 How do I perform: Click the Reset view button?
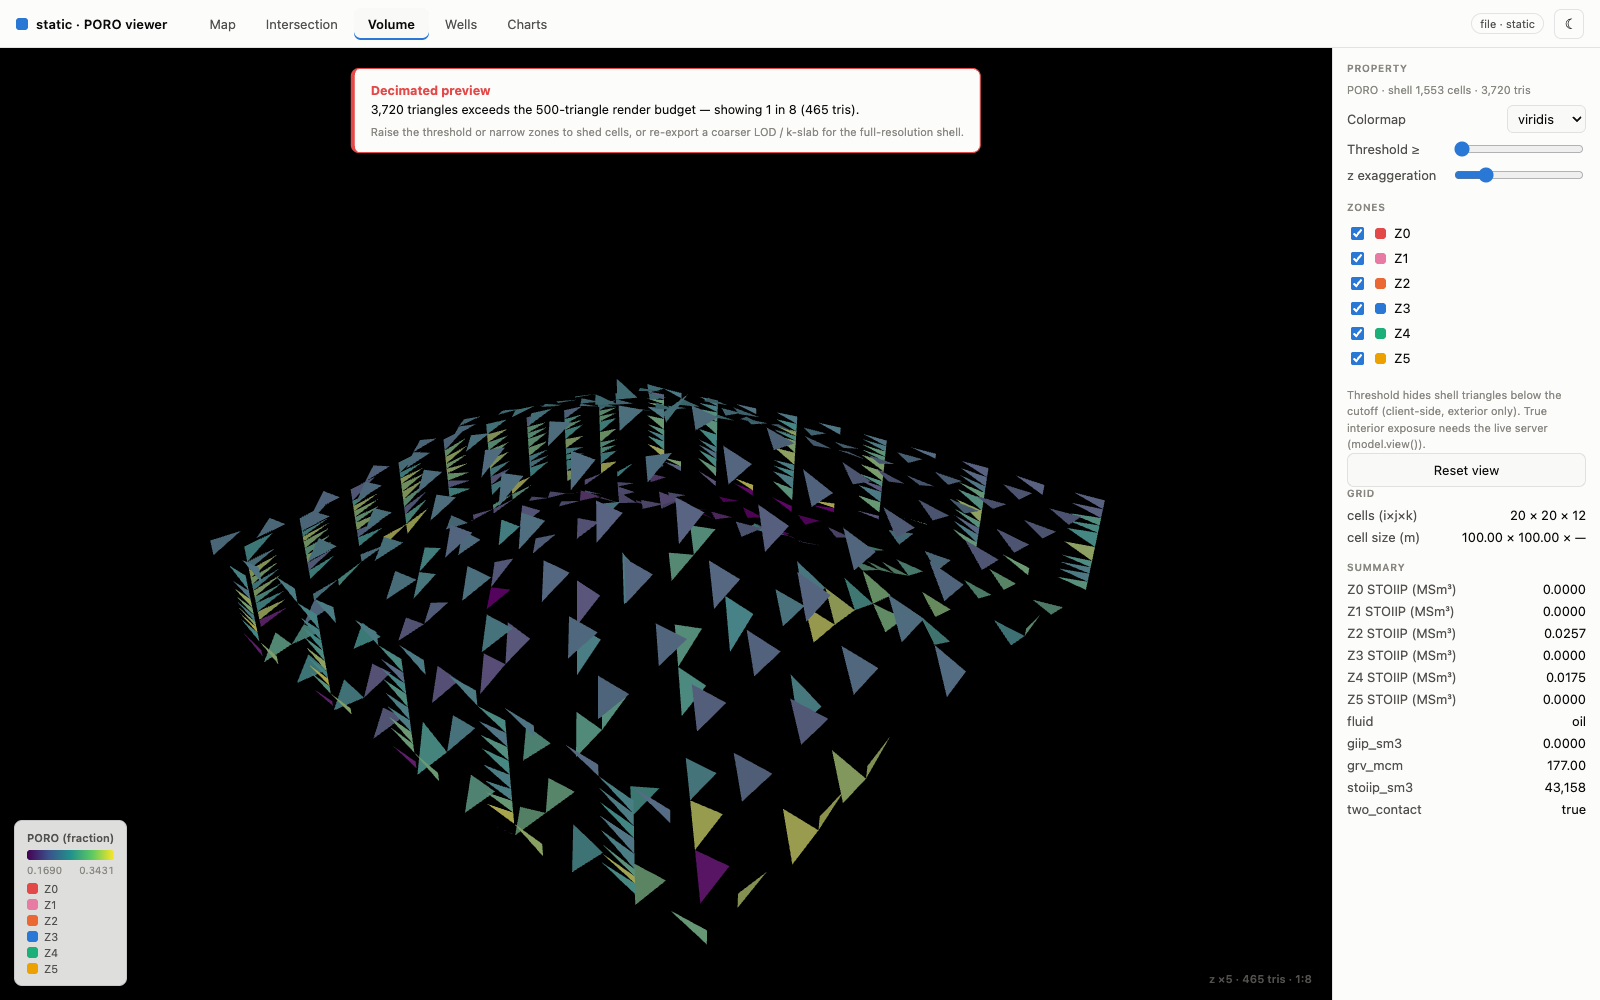click(1466, 470)
